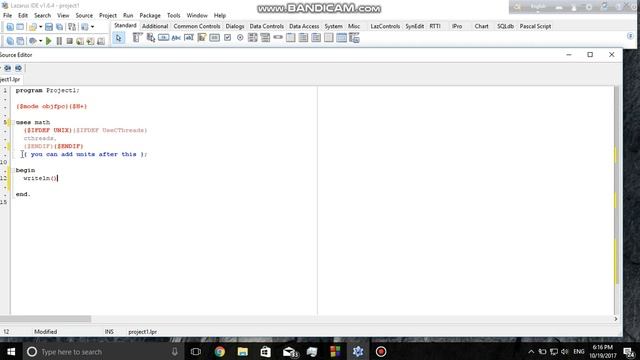
Task: Click the New Unit toolbar icon
Action: (x=10, y=27)
